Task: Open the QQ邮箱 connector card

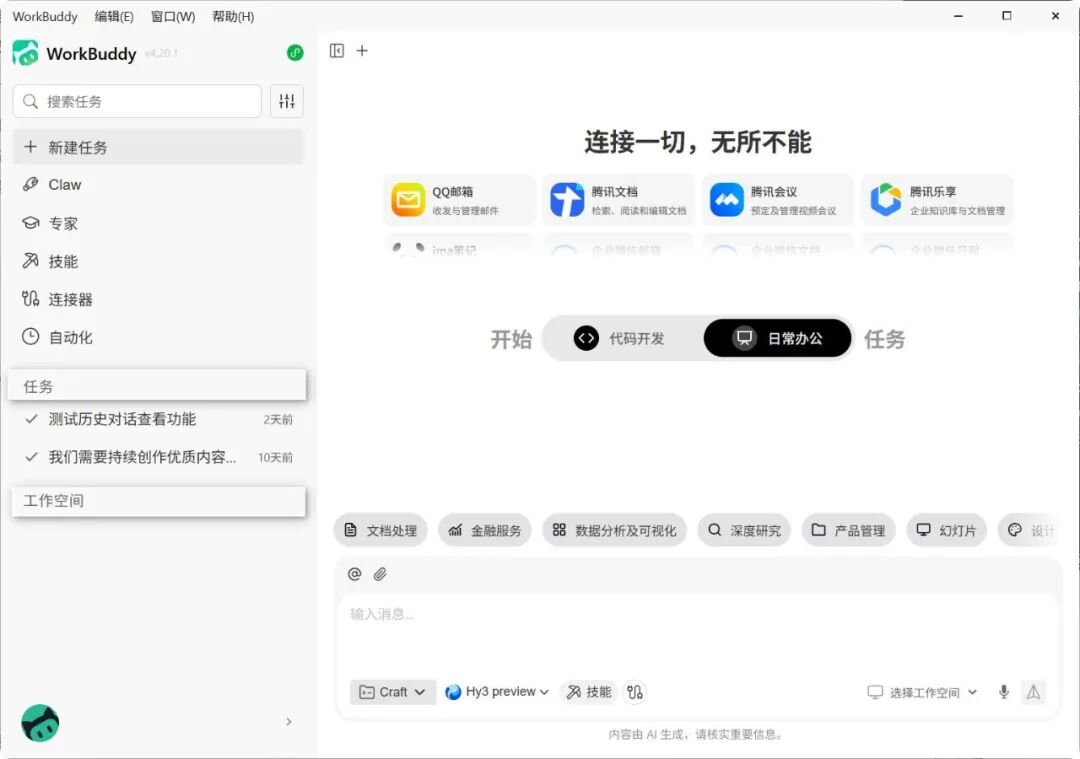Action: click(x=459, y=200)
